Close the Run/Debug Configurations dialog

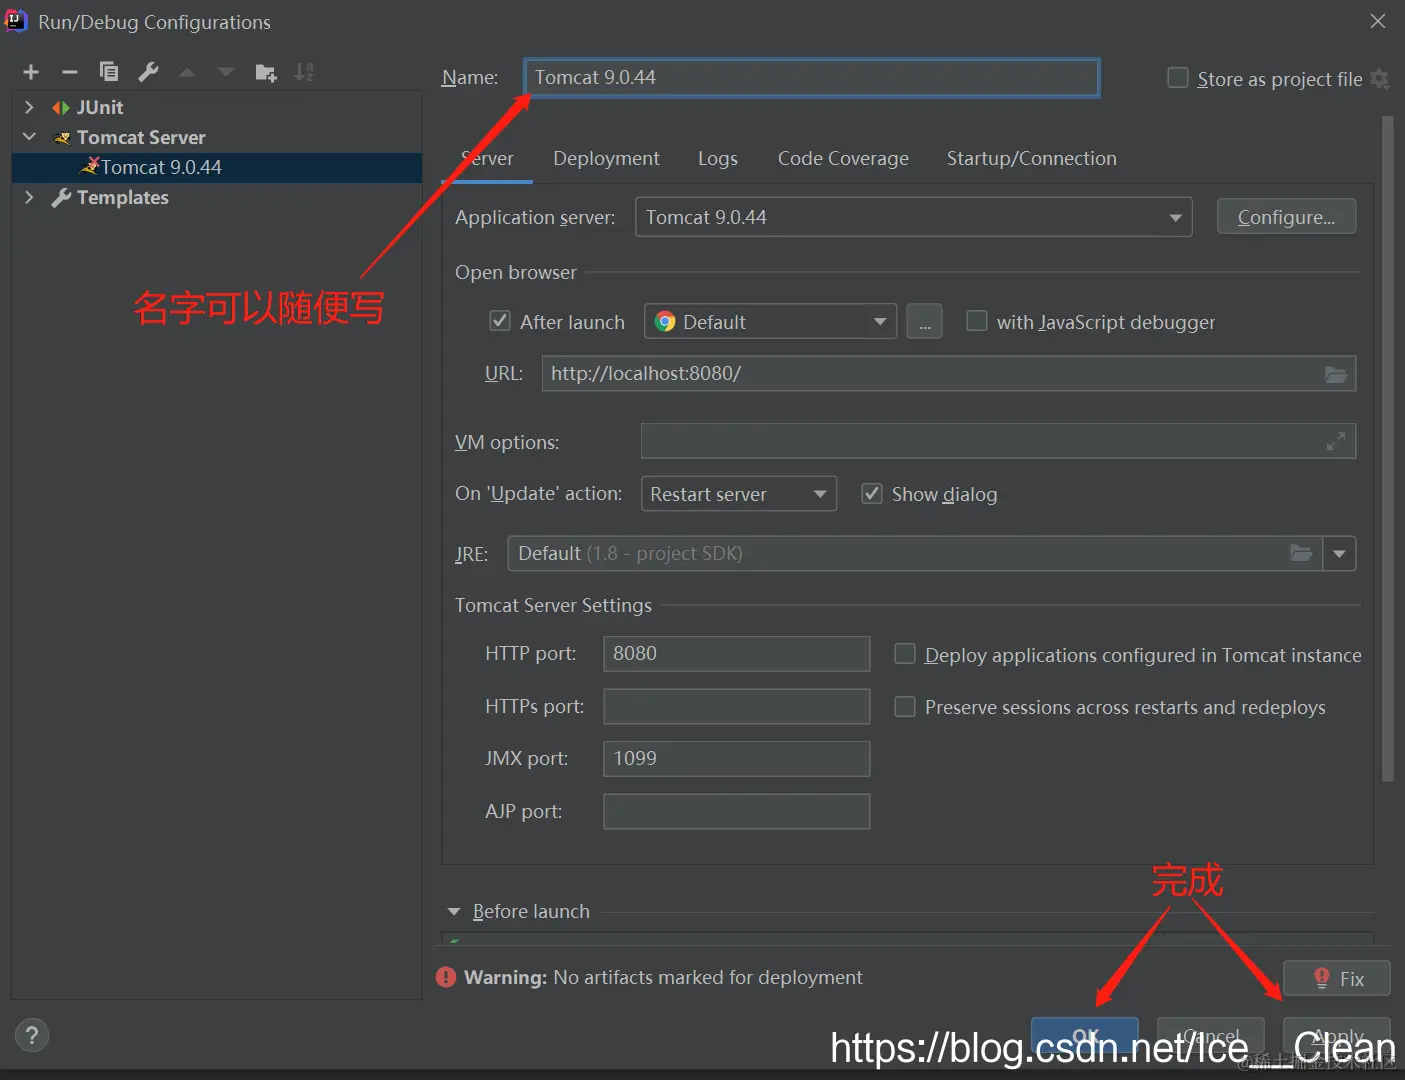point(1377,21)
